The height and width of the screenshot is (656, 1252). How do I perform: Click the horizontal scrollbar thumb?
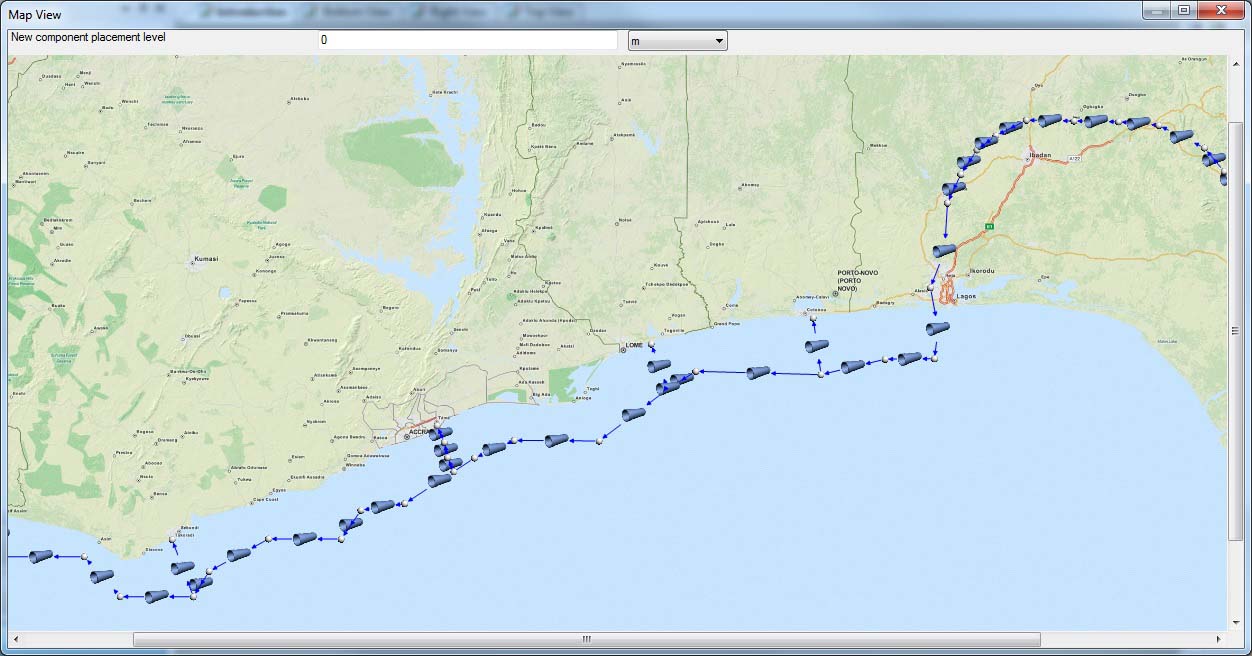[x=586, y=639]
